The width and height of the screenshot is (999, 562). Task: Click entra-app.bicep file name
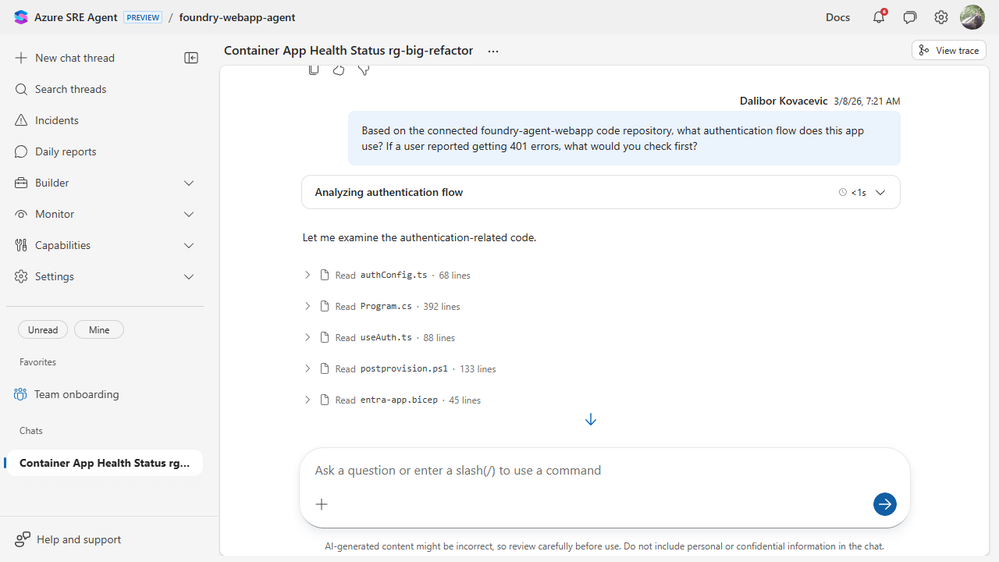[x=399, y=400]
